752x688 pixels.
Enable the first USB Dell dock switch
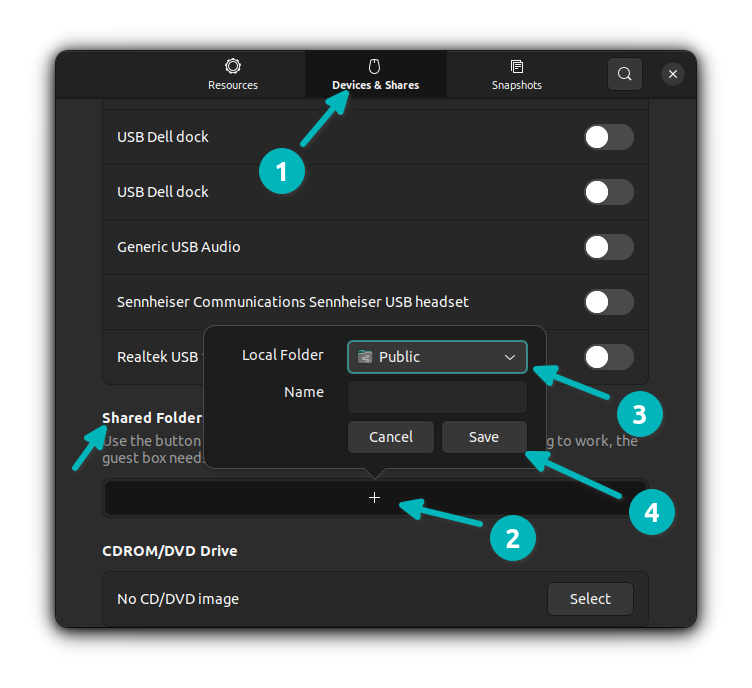click(x=609, y=137)
